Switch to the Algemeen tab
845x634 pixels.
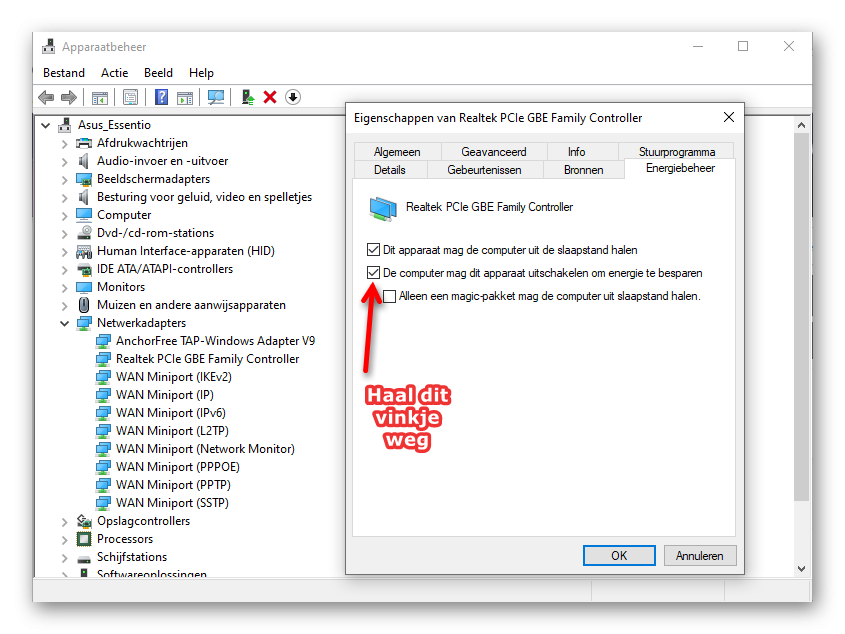tap(397, 151)
